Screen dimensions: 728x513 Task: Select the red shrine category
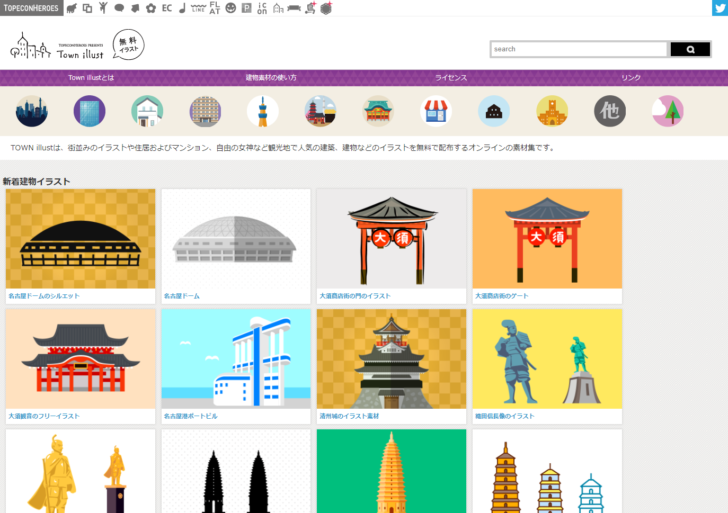[378, 111]
